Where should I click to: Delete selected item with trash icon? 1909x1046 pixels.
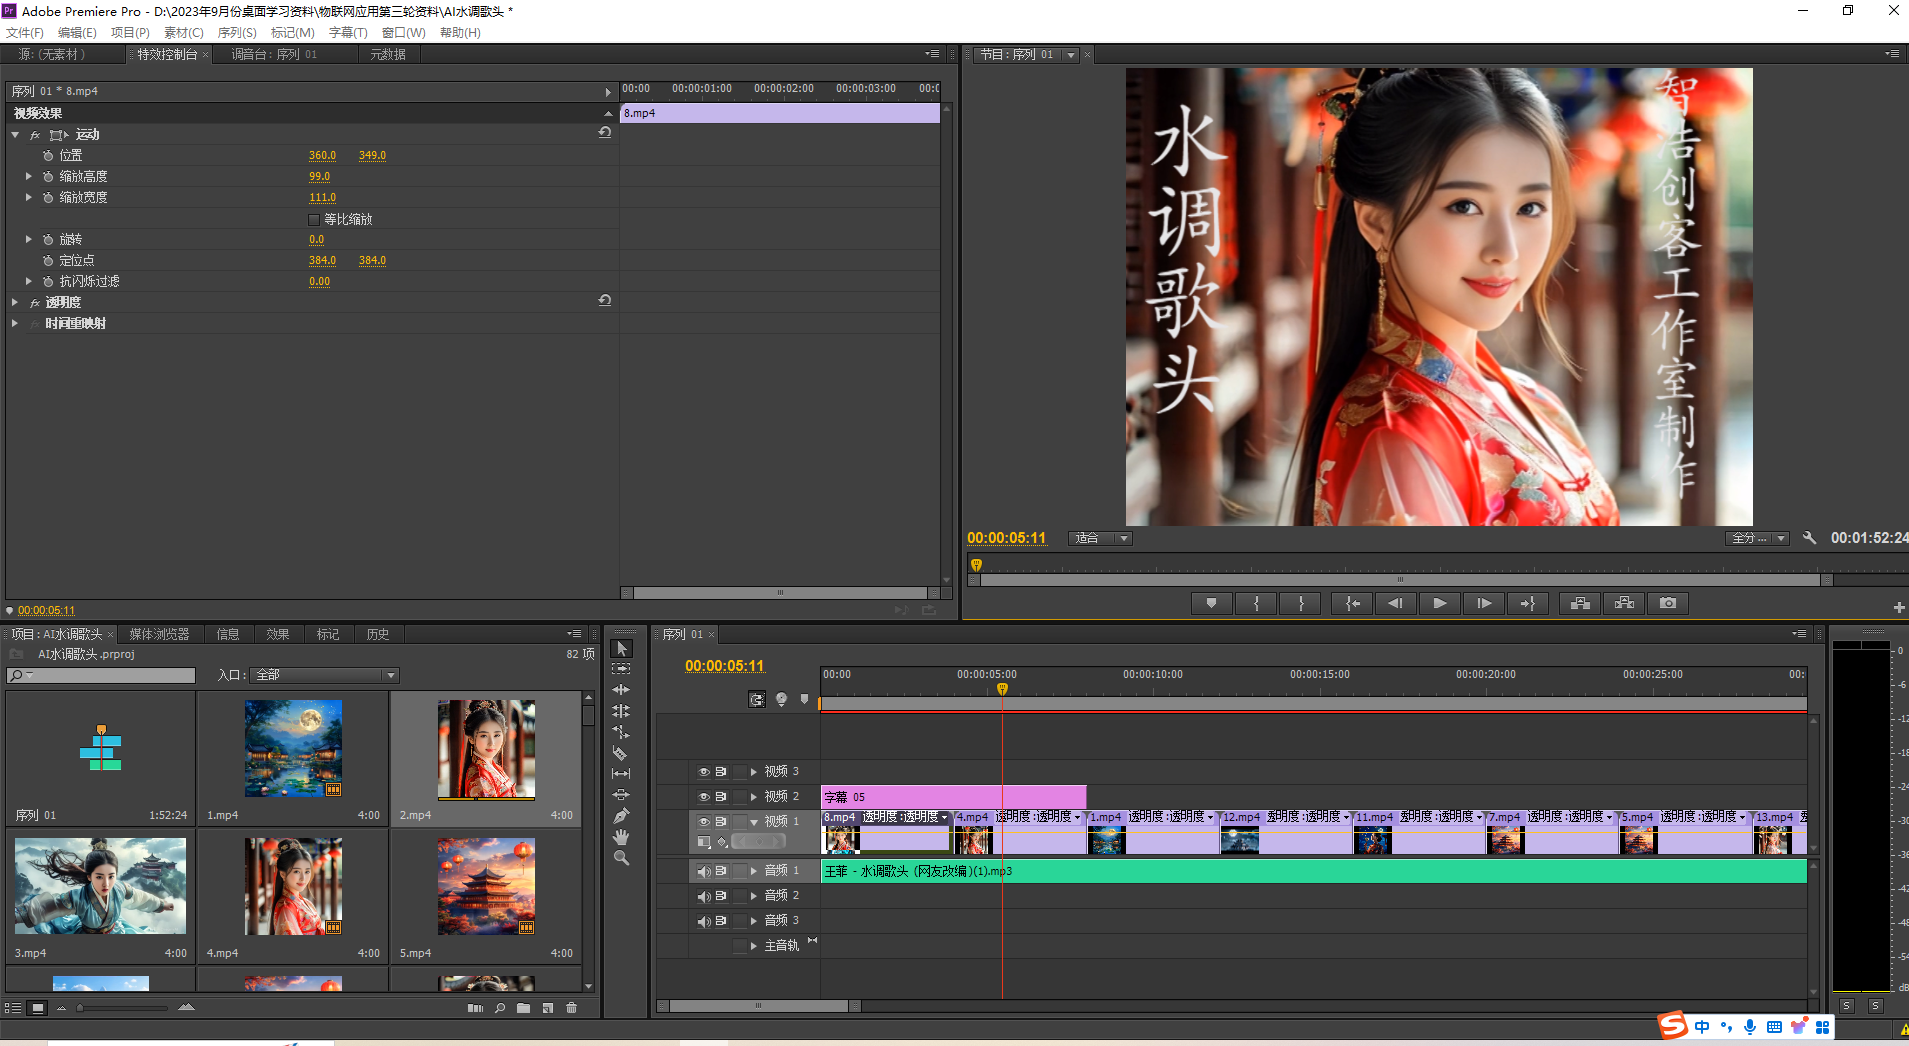[x=572, y=1008]
